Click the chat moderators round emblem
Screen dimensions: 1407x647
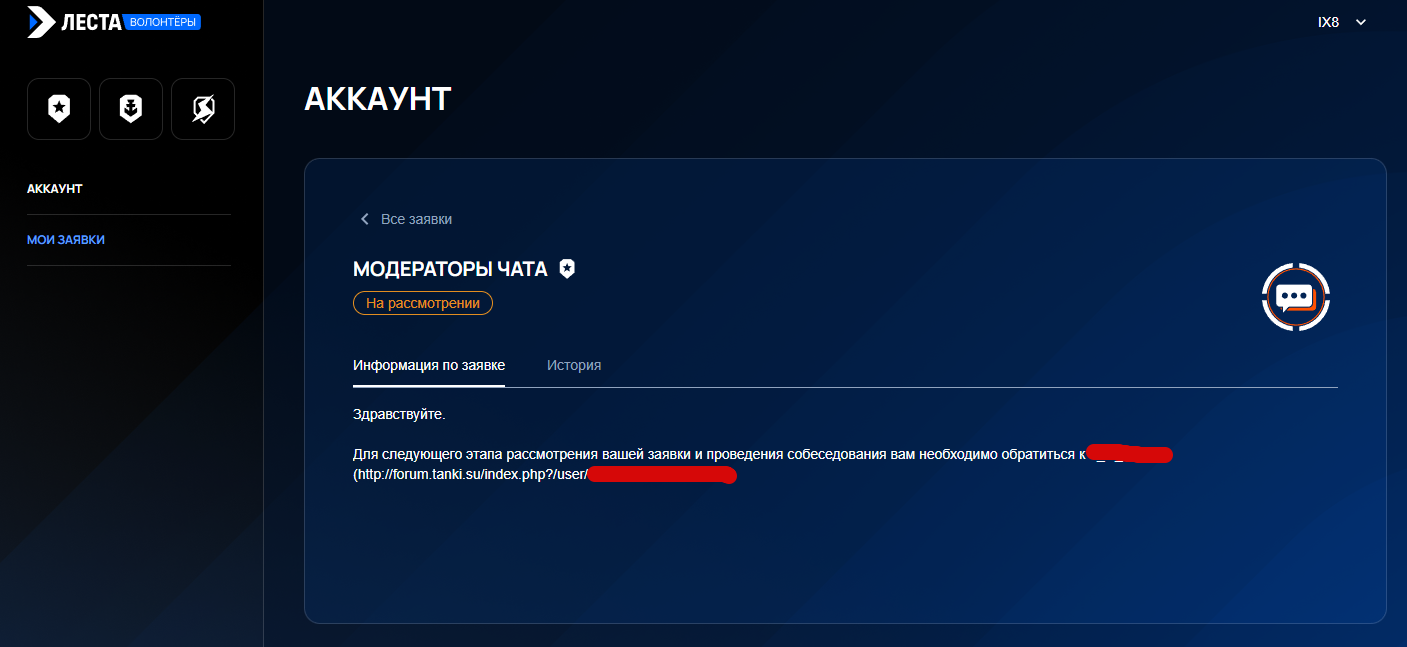coord(1296,297)
